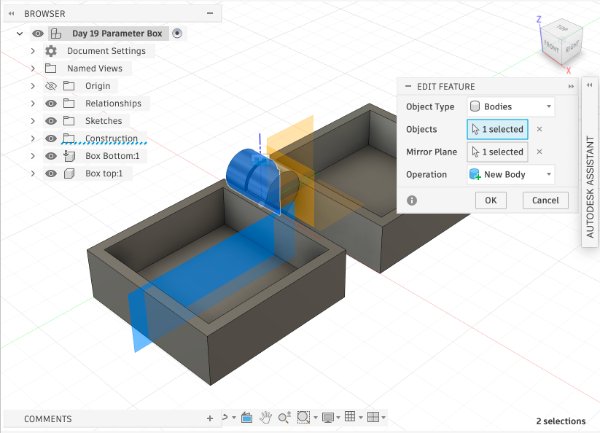Click the Named Views folder icon
600x433 pixels.
[x=51, y=68]
